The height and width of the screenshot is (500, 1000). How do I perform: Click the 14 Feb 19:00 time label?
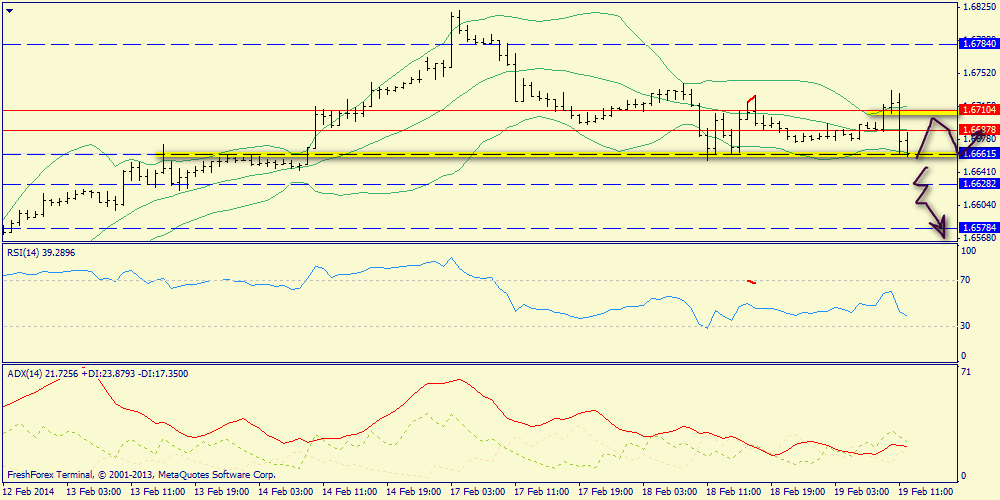(412, 492)
